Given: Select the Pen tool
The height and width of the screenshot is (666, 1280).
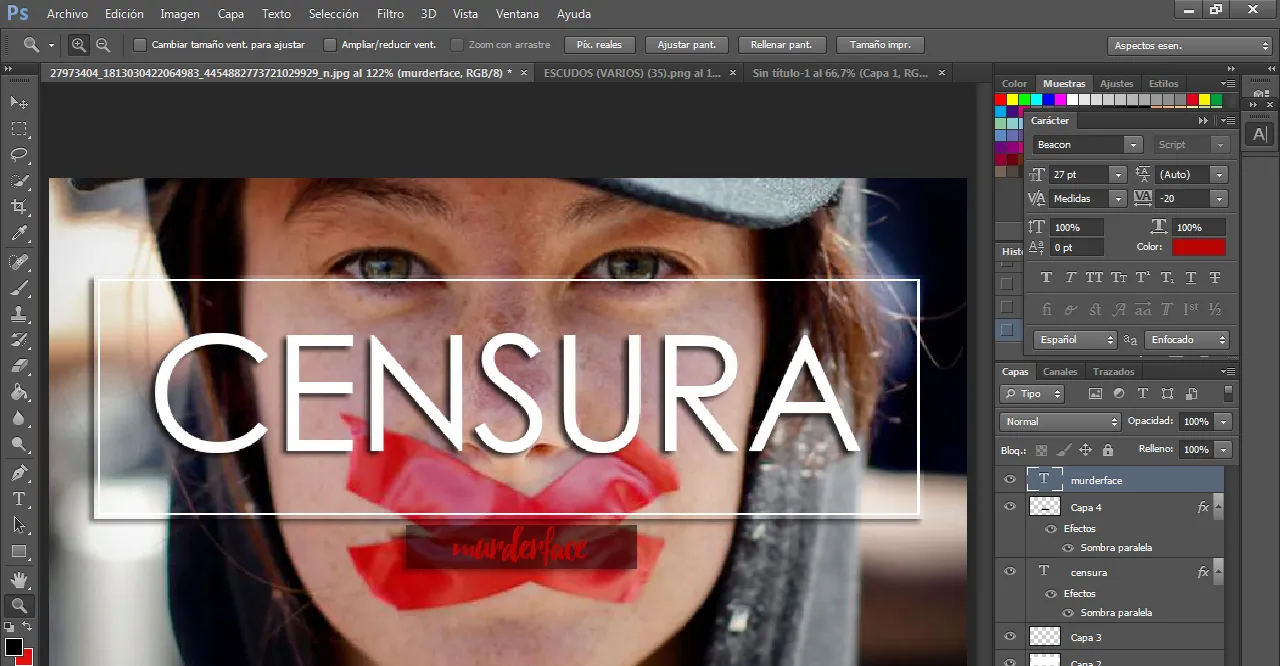Looking at the screenshot, I should 19,472.
